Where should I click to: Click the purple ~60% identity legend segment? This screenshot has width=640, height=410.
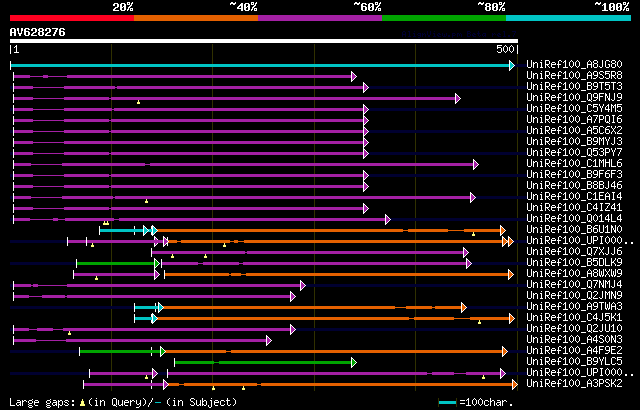pos(320,18)
